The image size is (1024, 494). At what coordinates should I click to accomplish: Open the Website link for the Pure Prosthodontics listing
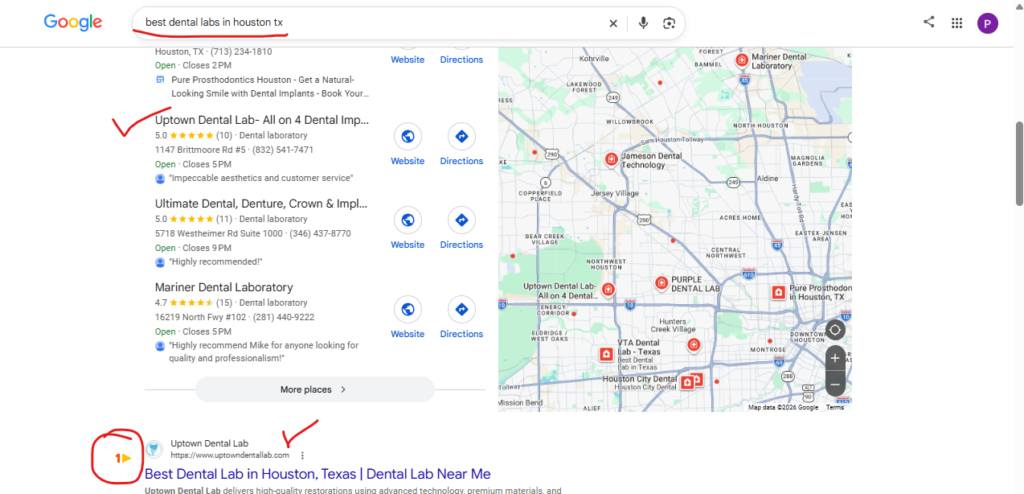coord(408,59)
